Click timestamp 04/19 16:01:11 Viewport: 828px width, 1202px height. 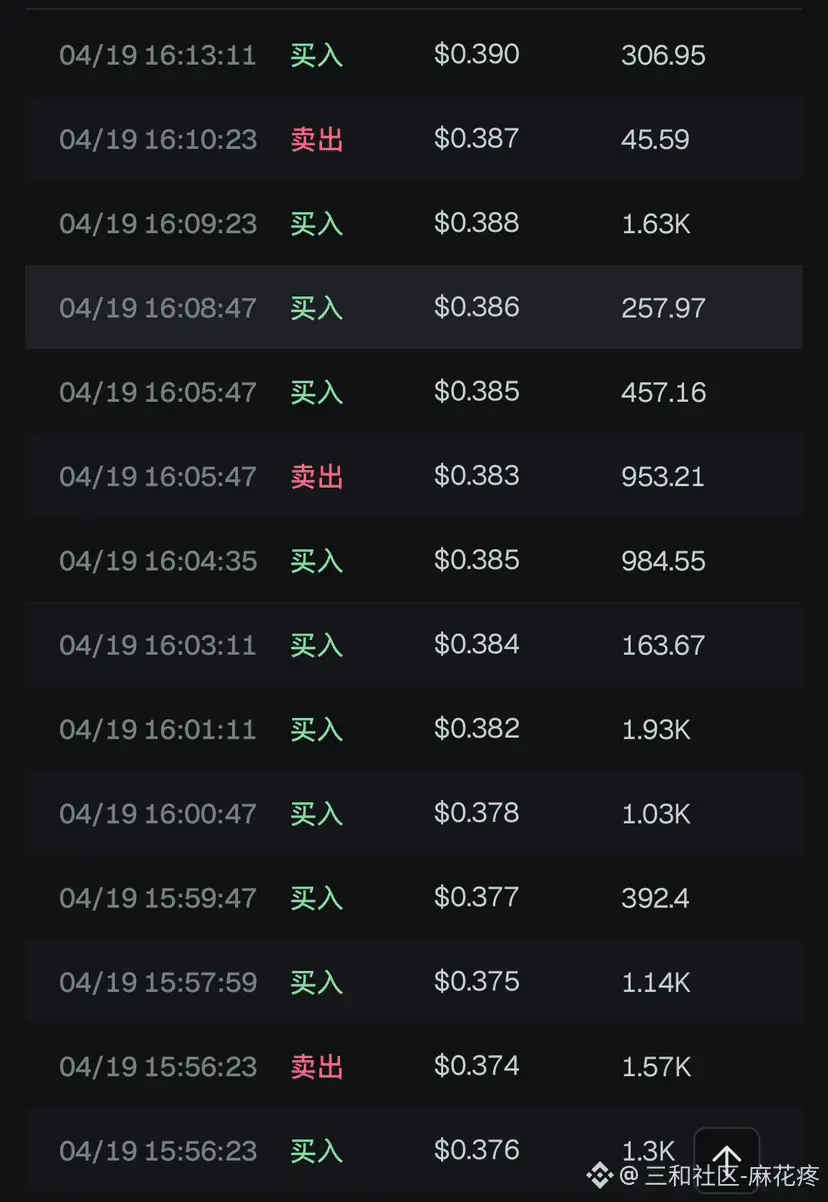click(158, 730)
